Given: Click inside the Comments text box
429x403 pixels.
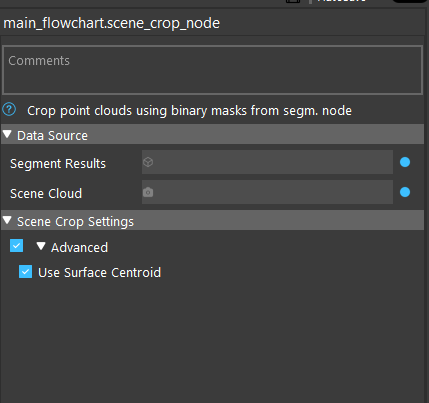Looking at the screenshot, I should [x=212, y=70].
